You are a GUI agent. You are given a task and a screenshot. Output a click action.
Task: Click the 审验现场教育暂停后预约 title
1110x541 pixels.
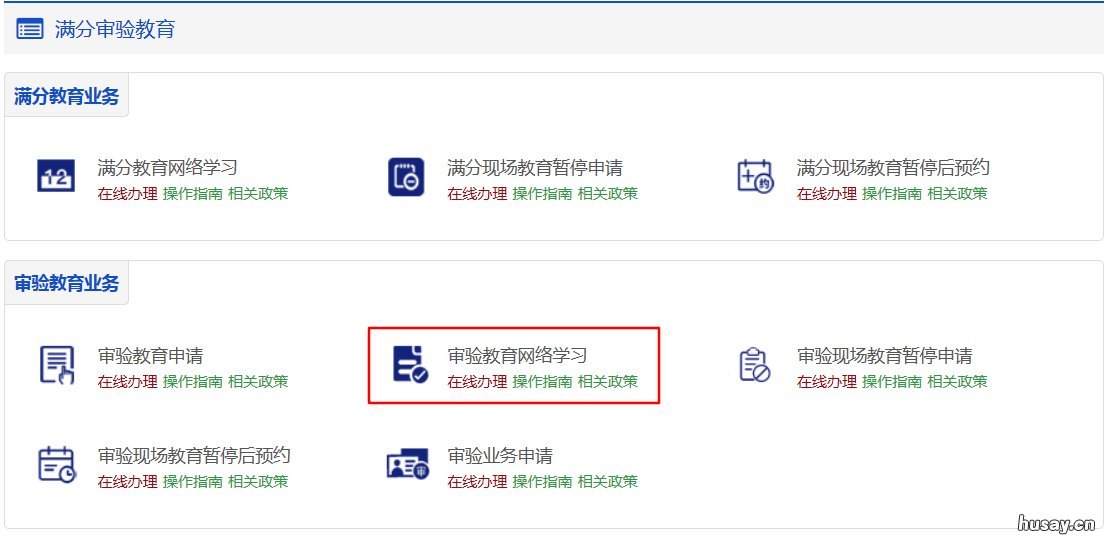(x=194, y=455)
